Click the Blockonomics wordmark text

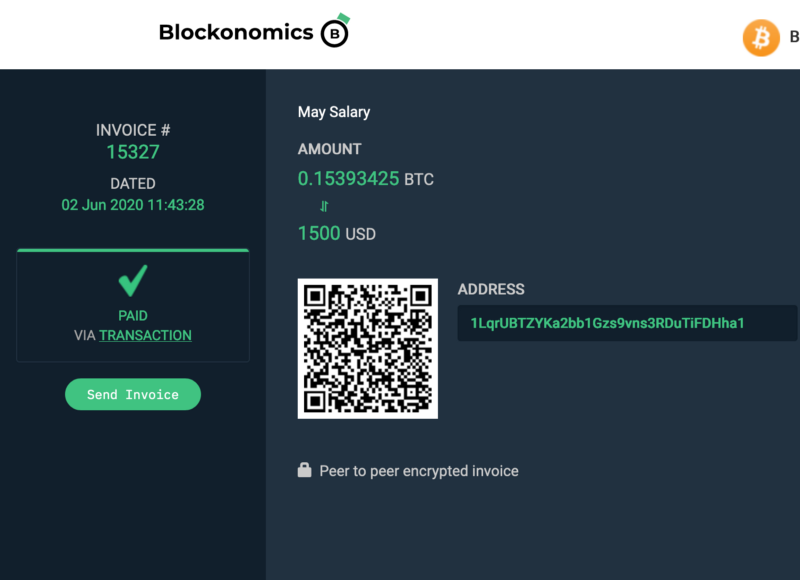click(x=236, y=32)
